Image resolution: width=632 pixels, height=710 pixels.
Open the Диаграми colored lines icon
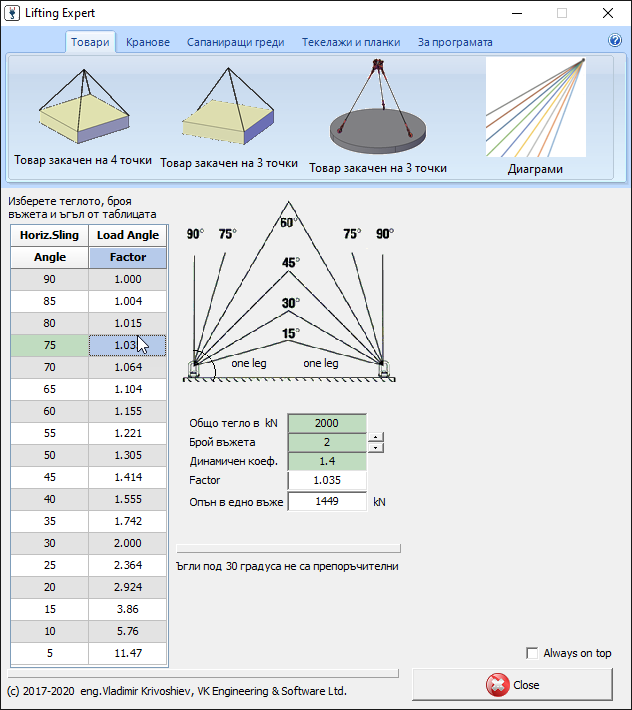(x=535, y=108)
